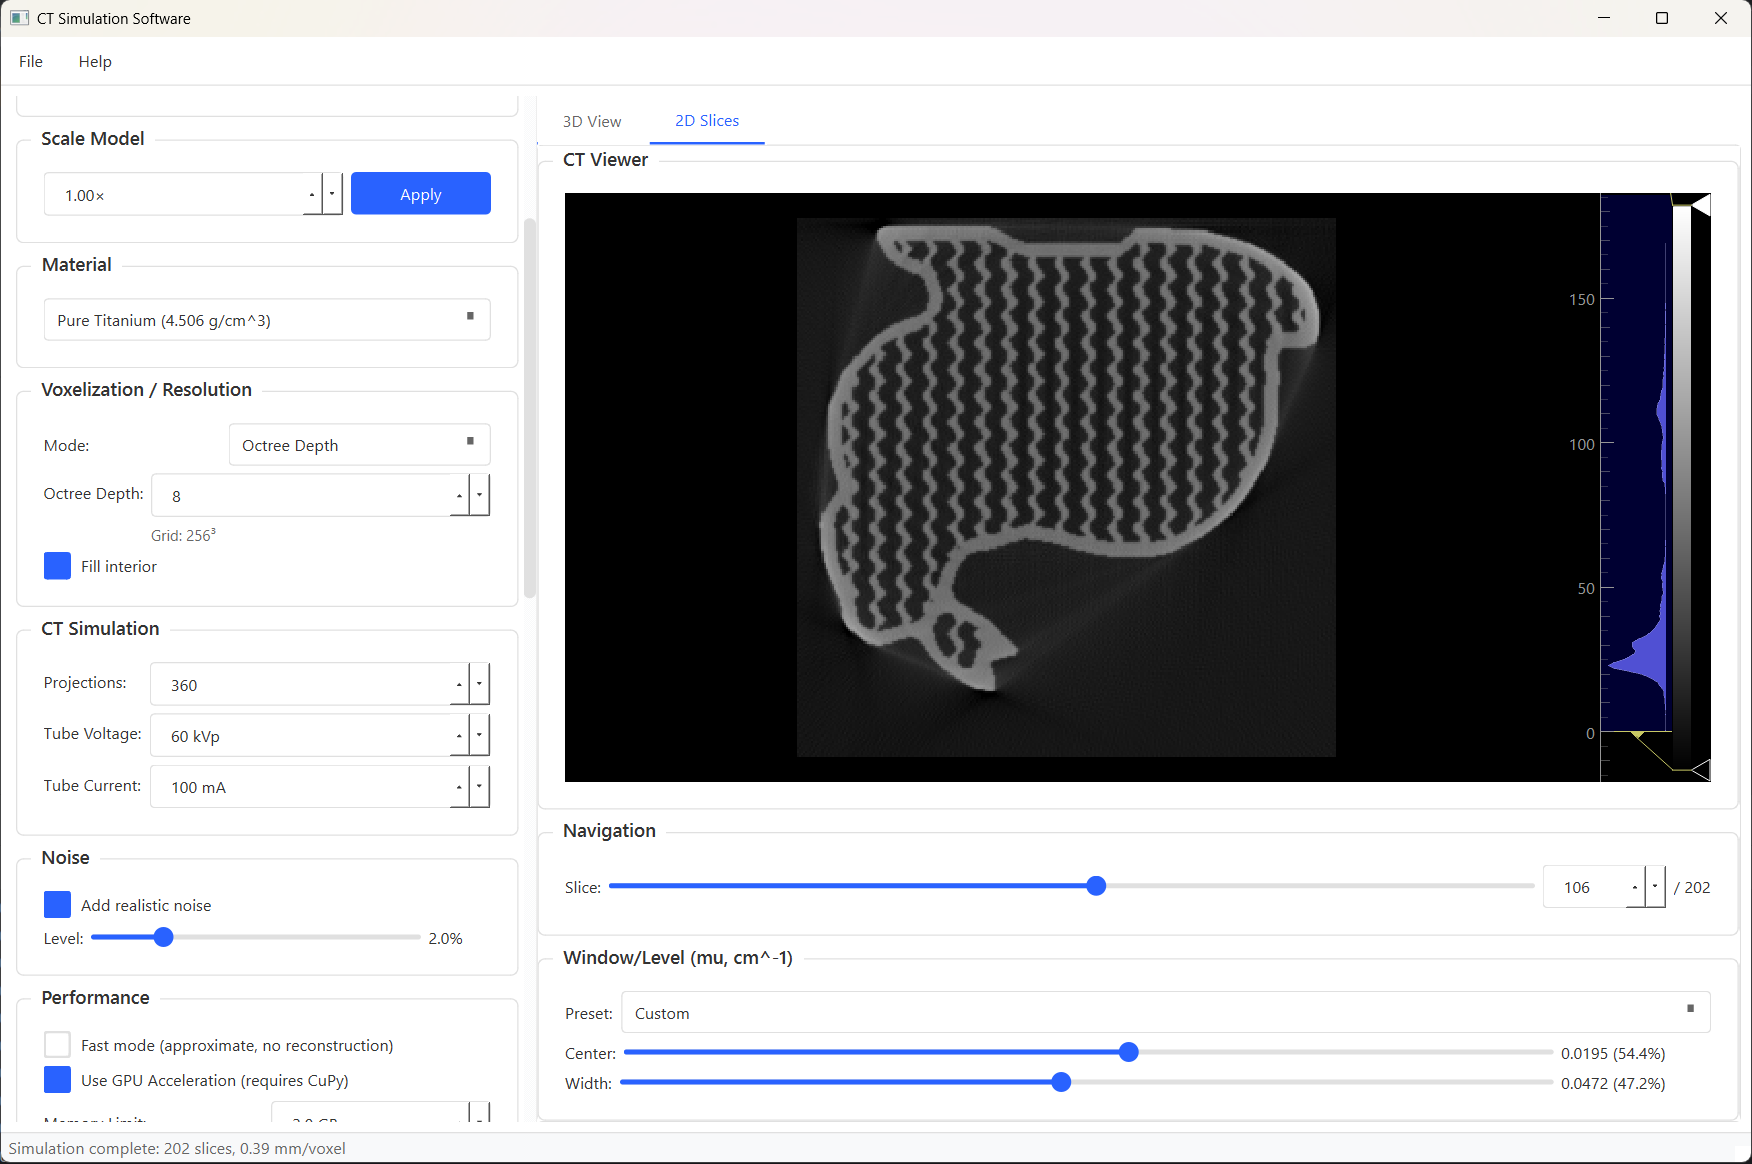
Task: Toggle the Fill interior checkbox
Action: point(58,566)
